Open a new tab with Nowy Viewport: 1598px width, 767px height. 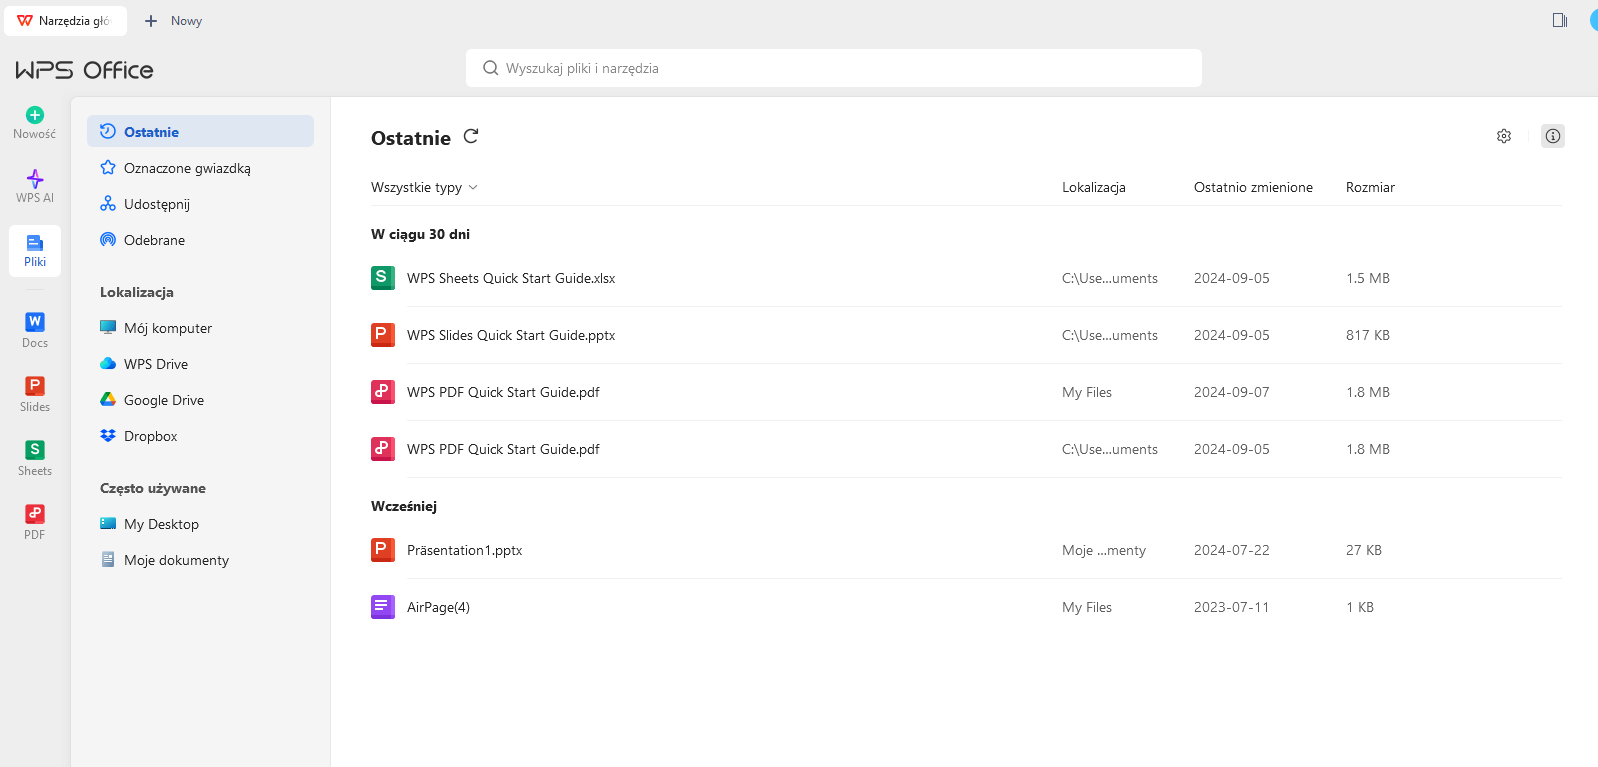173,21
